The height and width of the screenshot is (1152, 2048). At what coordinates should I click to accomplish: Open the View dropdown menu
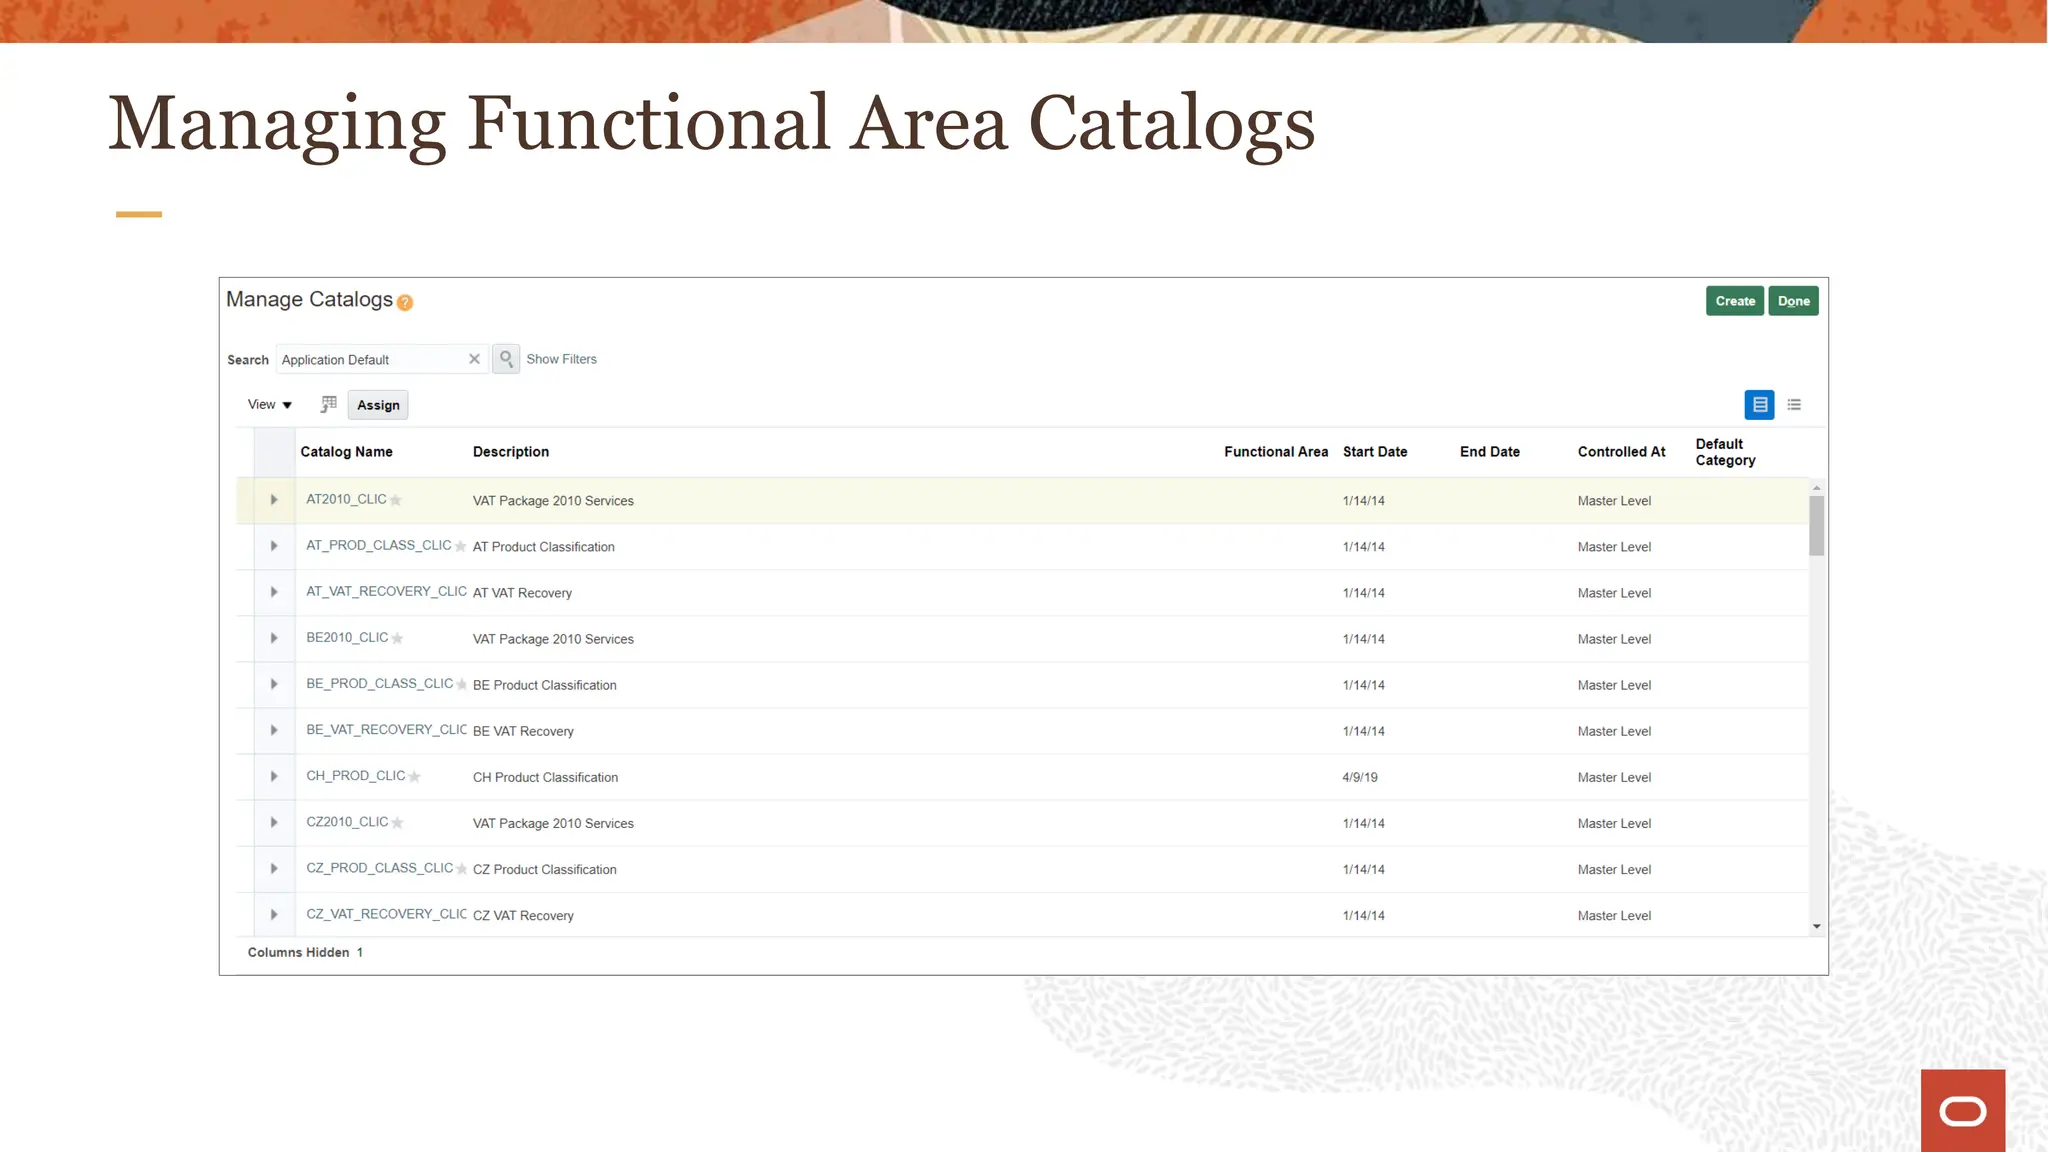coord(270,405)
